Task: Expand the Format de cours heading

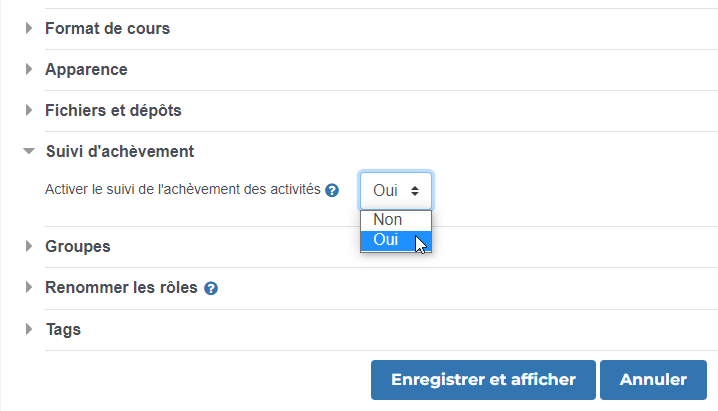Action: [x=107, y=29]
